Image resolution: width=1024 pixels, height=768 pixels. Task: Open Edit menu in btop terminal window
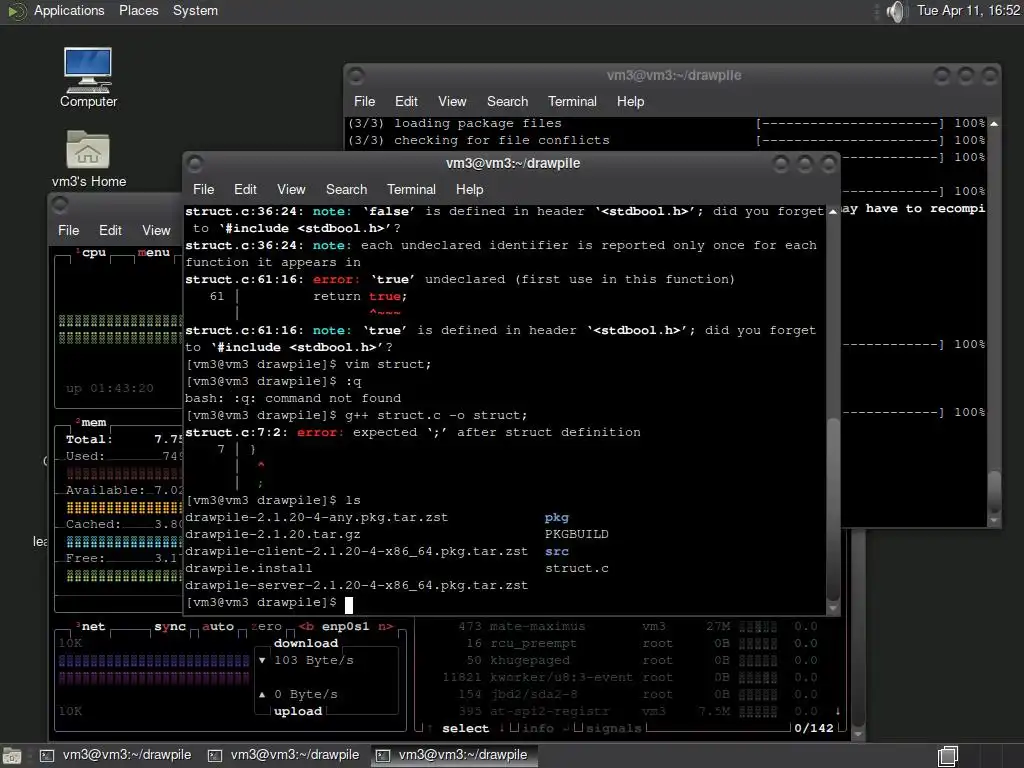click(110, 231)
